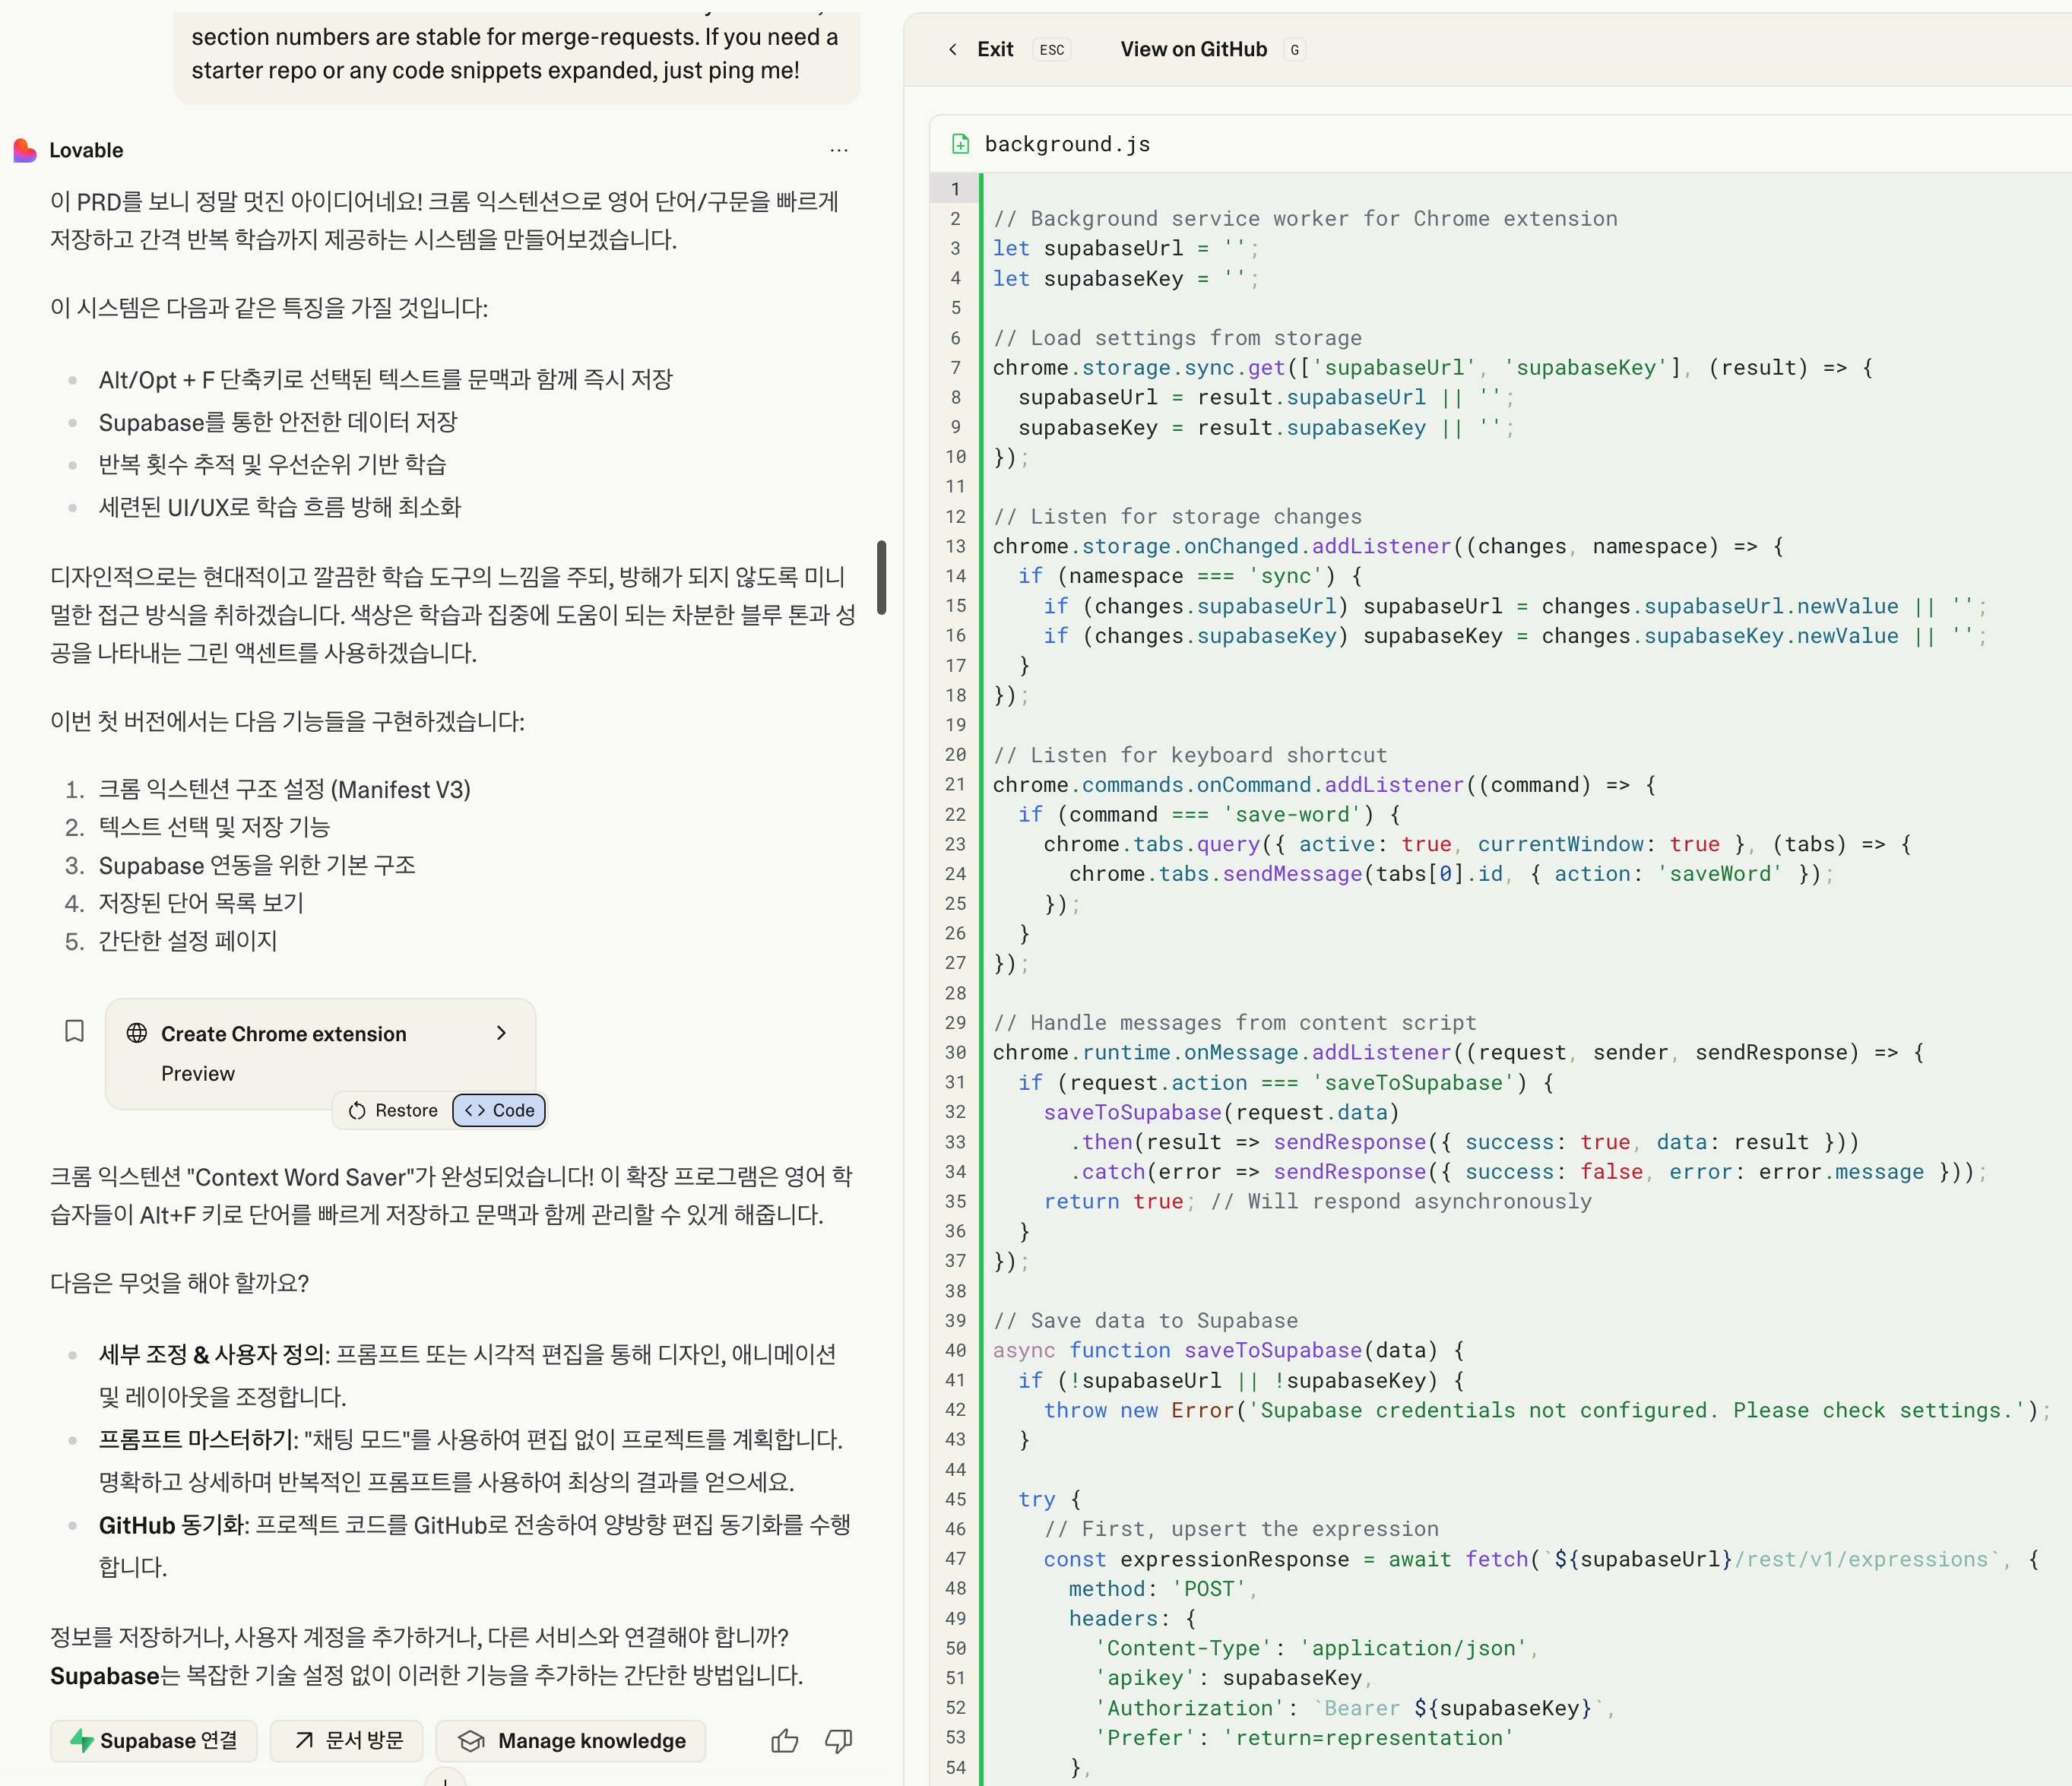Click the code line "method: 'POST',"
Screen dimensions: 2072x1786
[x=1162, y=1588]
